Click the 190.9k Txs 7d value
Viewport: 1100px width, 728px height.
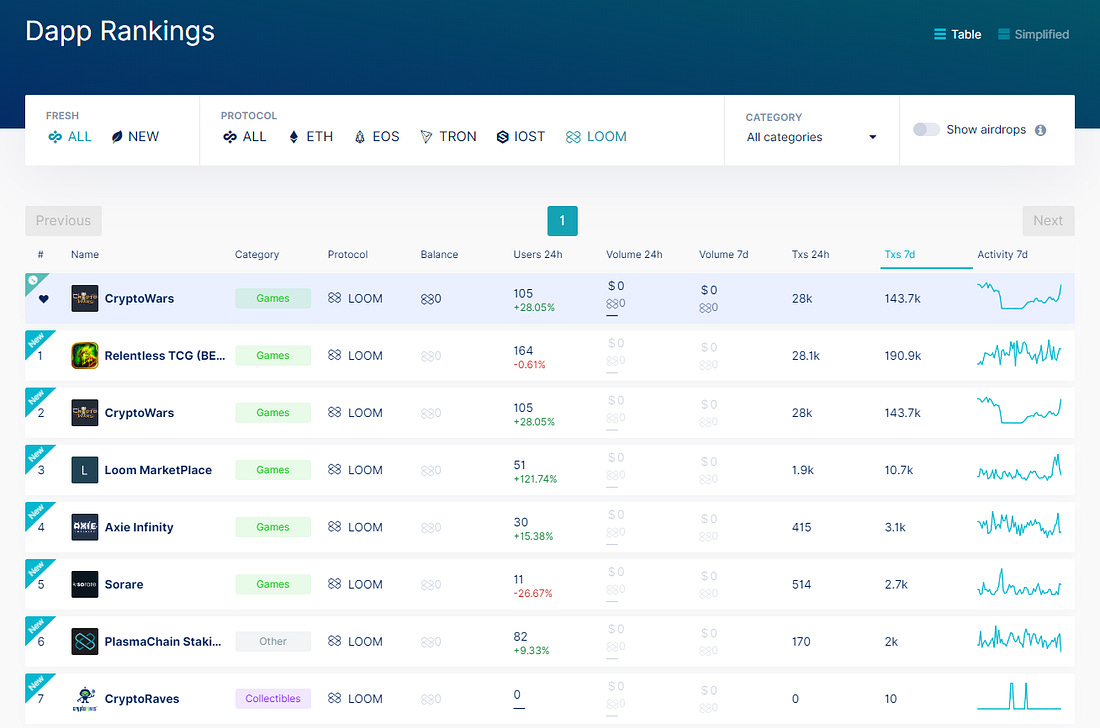pos(902,356)
